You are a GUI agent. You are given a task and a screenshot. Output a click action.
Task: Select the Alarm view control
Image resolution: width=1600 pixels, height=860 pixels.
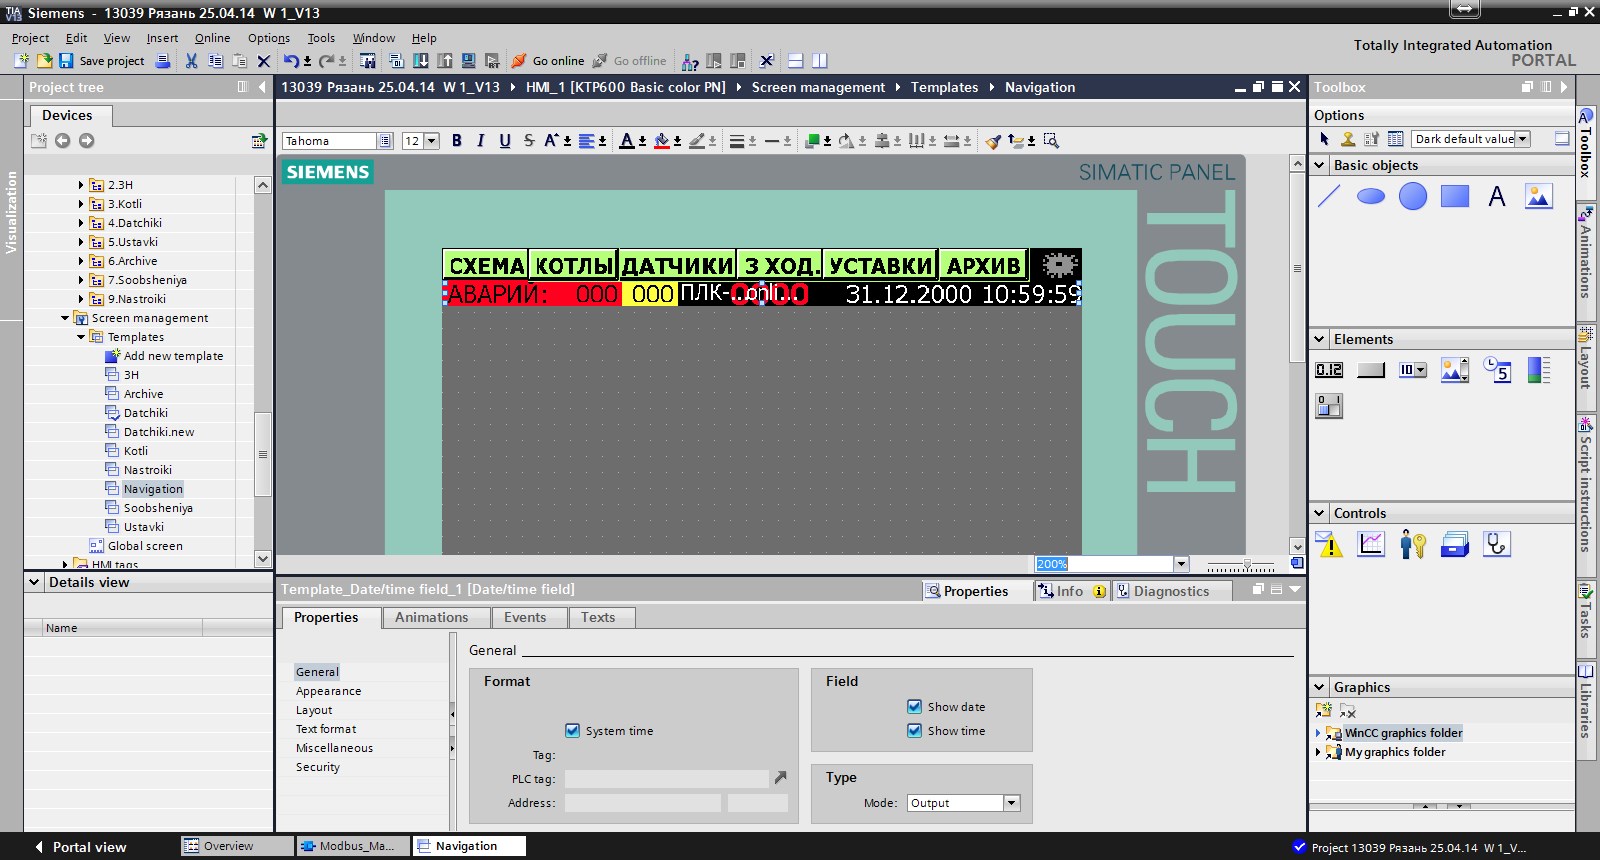[1329, 544]
